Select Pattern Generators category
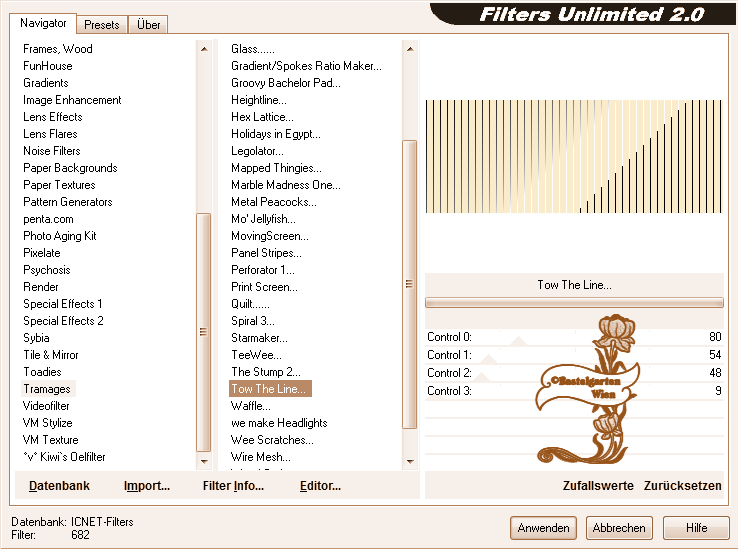The height and width of the screenshot is (549, 738). click(68, 202)
